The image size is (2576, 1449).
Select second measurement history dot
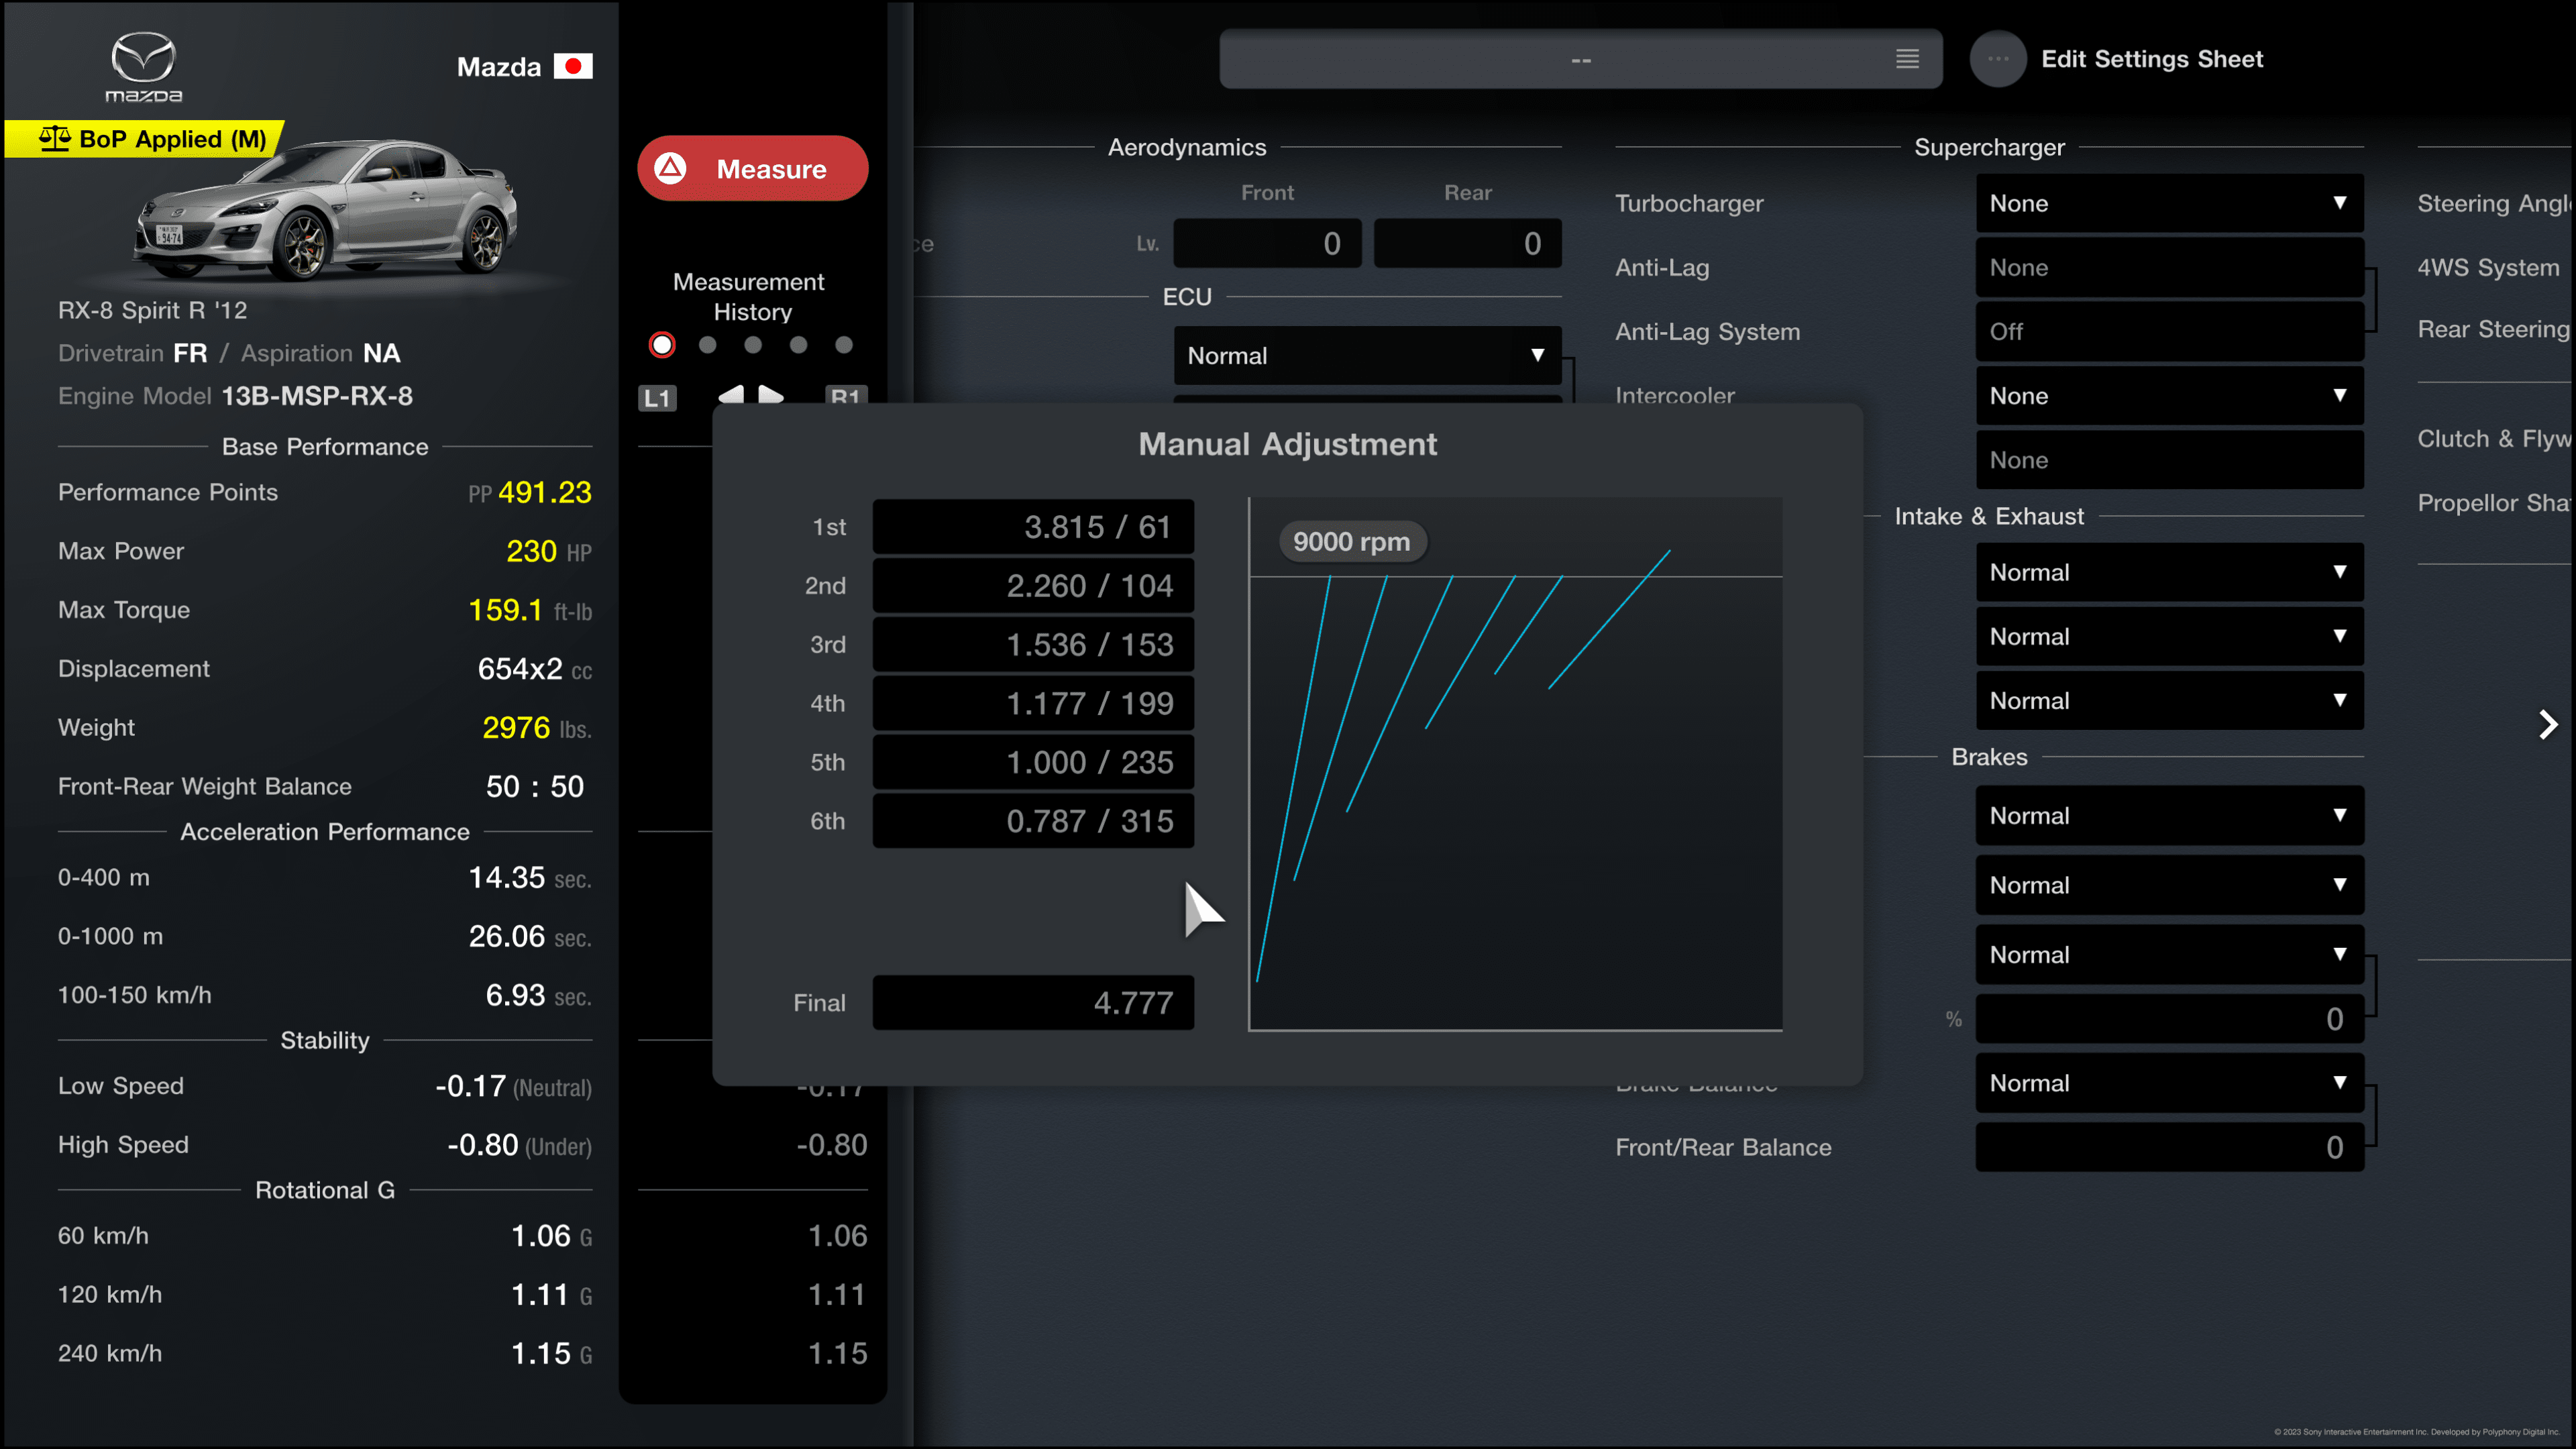708,345
